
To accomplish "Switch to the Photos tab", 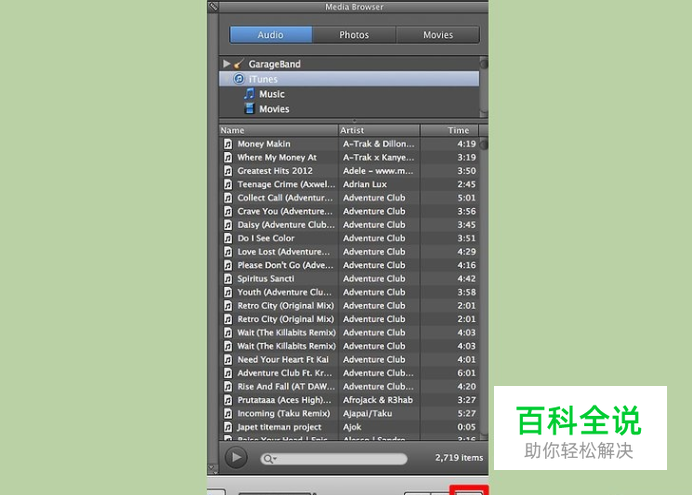I will pos(354,35).
